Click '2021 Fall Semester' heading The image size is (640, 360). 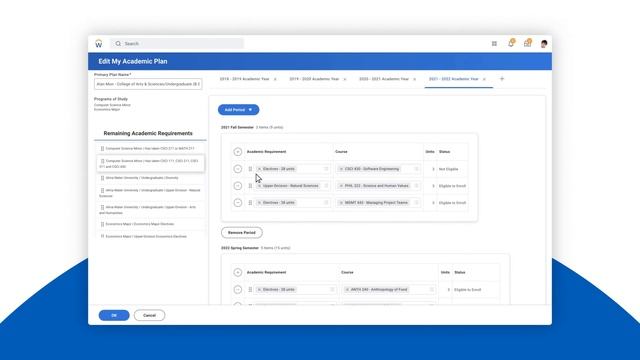point(237,127)
